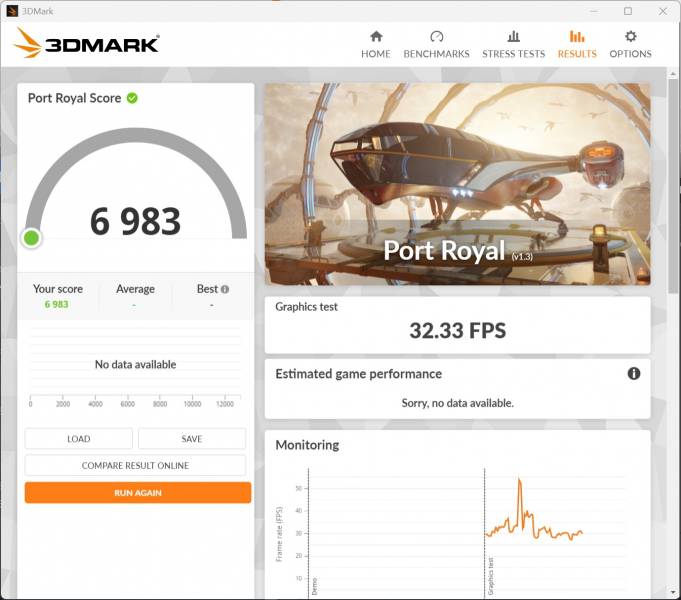Click the Estimated game performance heading
681x600 pixels.
click(358, 374)
